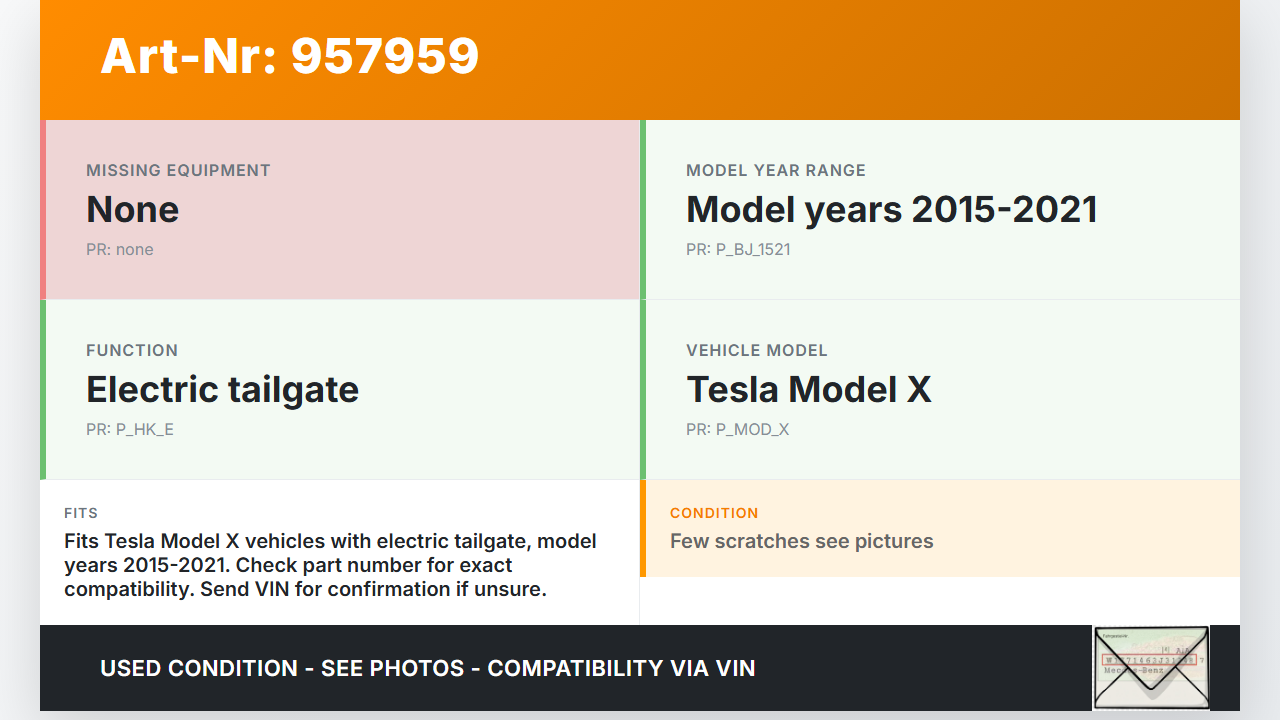
Task: Select the Model Year Range label
Action: click(x=775, y=170)
